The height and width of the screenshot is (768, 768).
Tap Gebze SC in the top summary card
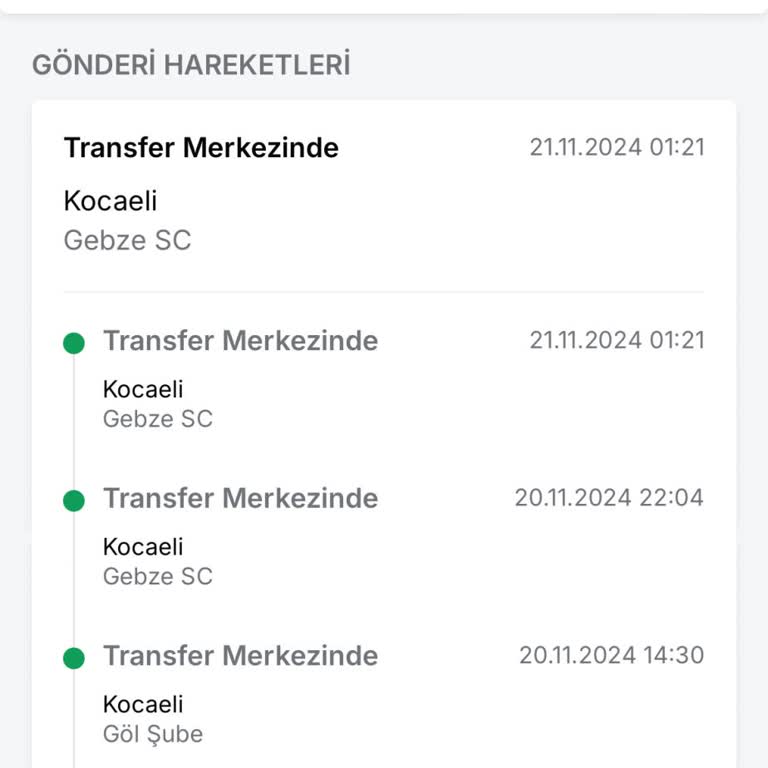(127, 241)
